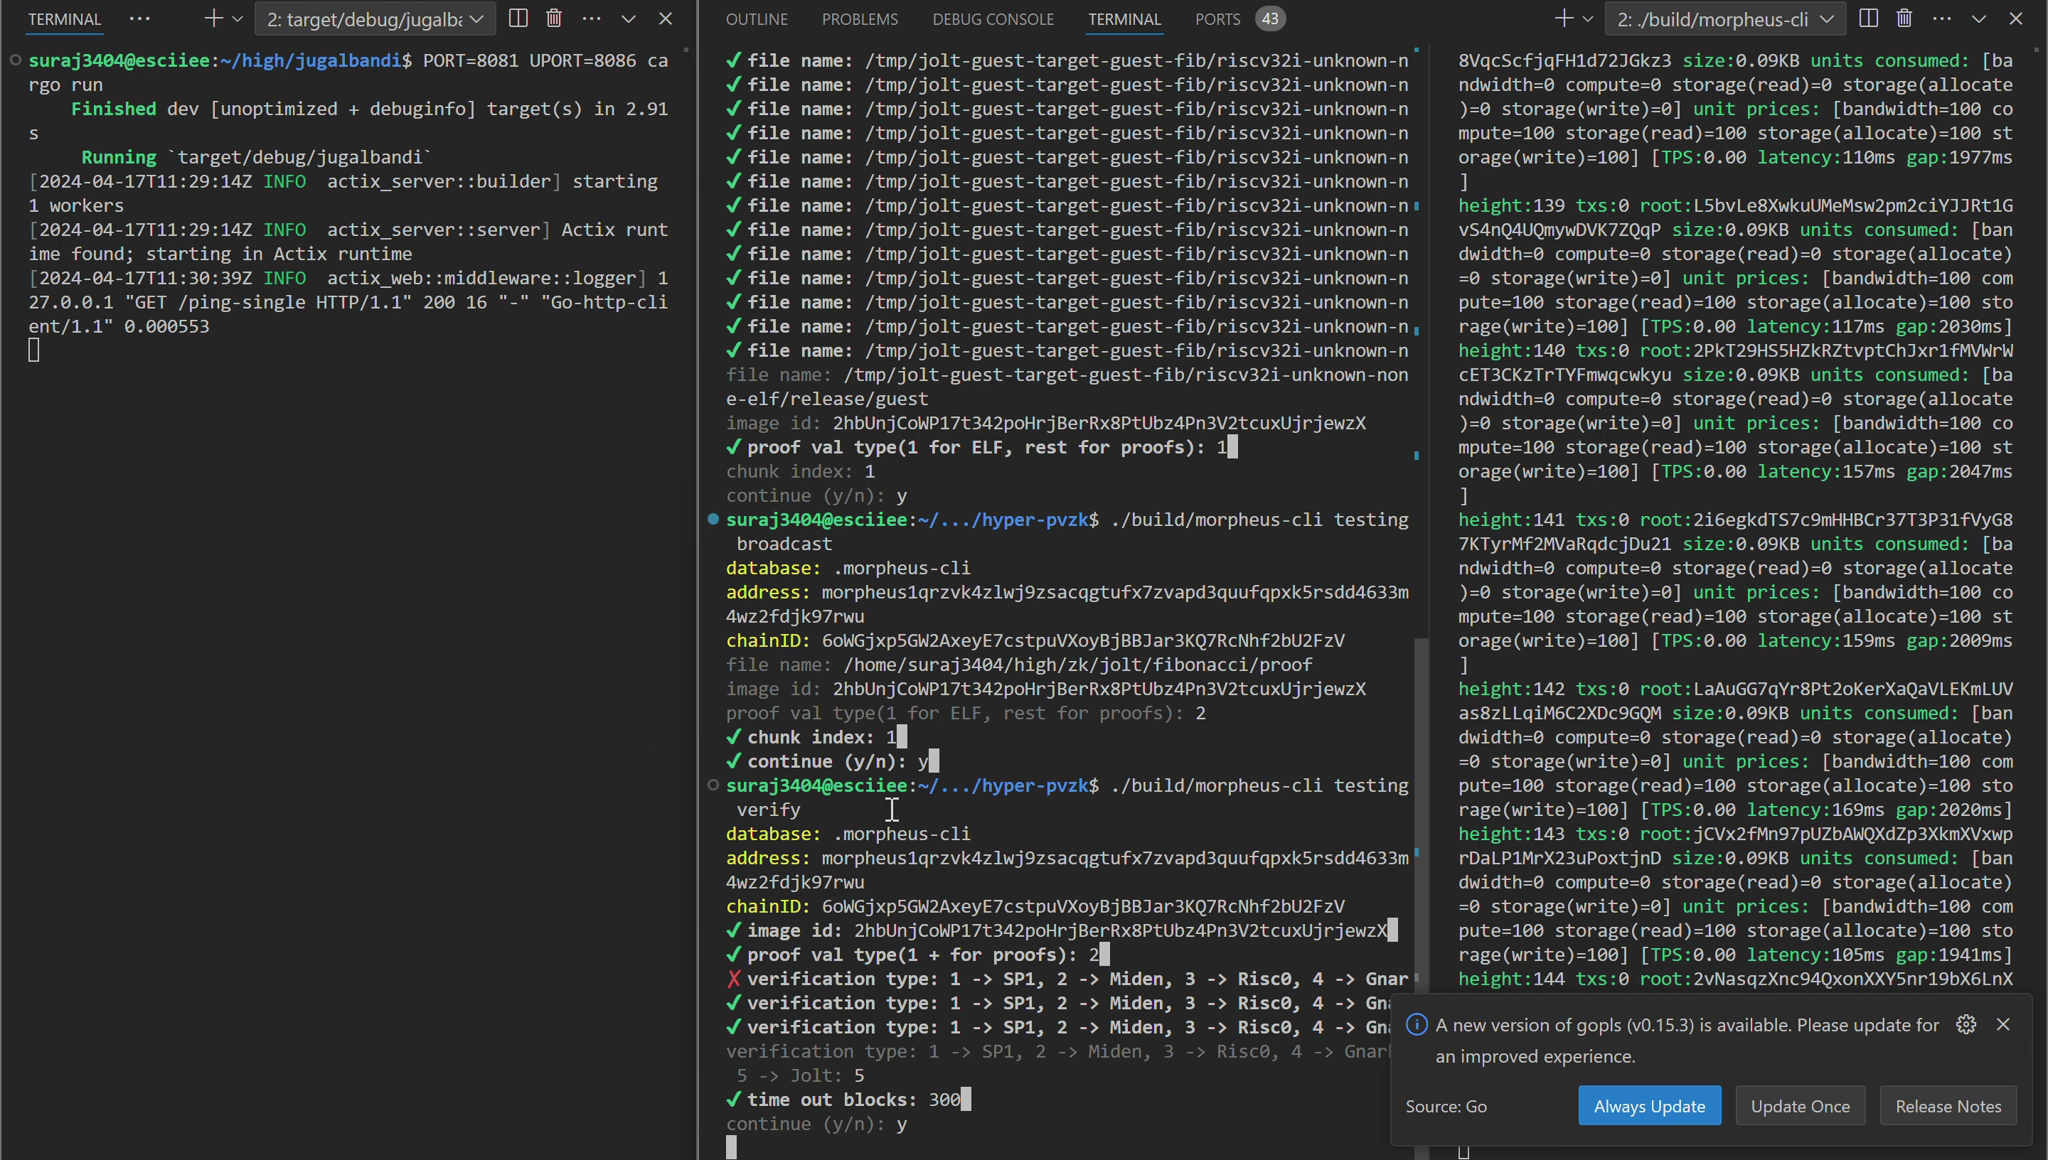2048x1160 pixels.
Task: Click info icon in gopls notification
Action: coord(1416,1025)
